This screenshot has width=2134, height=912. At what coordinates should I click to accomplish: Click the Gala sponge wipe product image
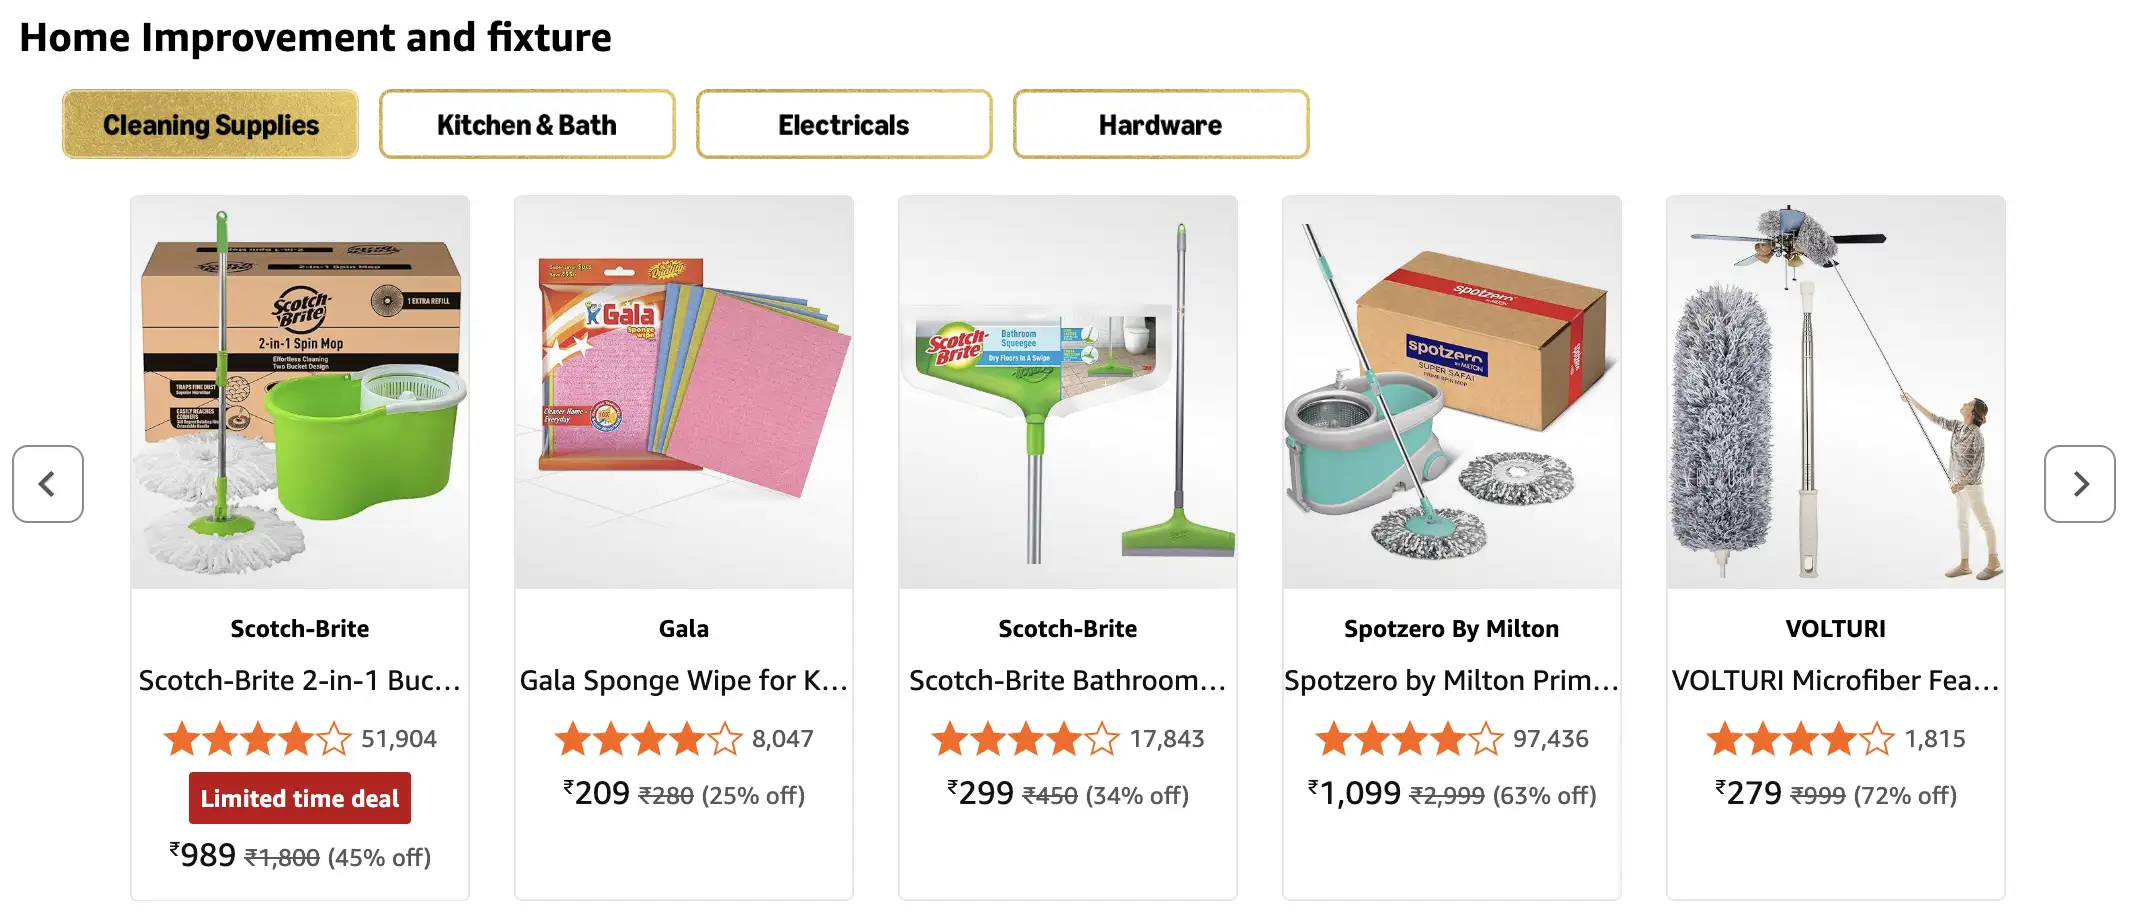(x=684, y=392)
